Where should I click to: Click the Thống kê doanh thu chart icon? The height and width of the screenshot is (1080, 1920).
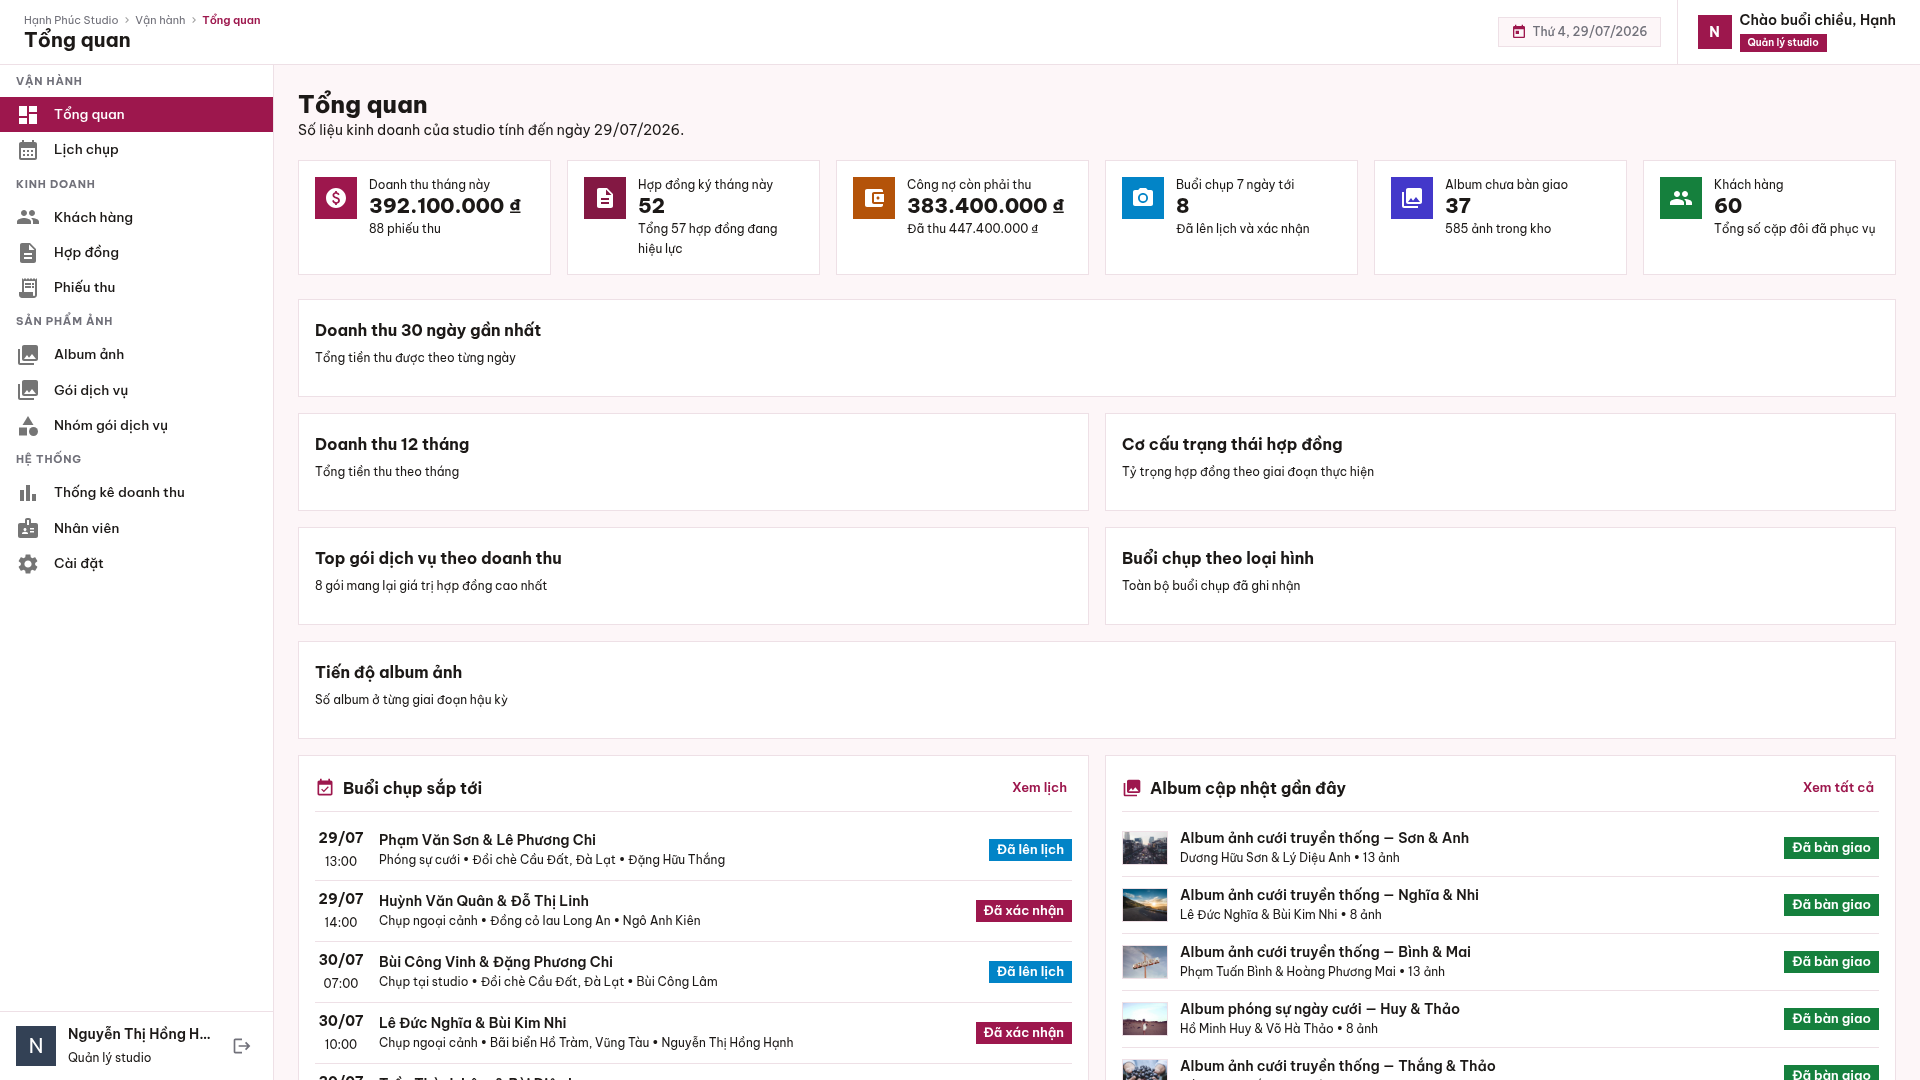point(28,493)
